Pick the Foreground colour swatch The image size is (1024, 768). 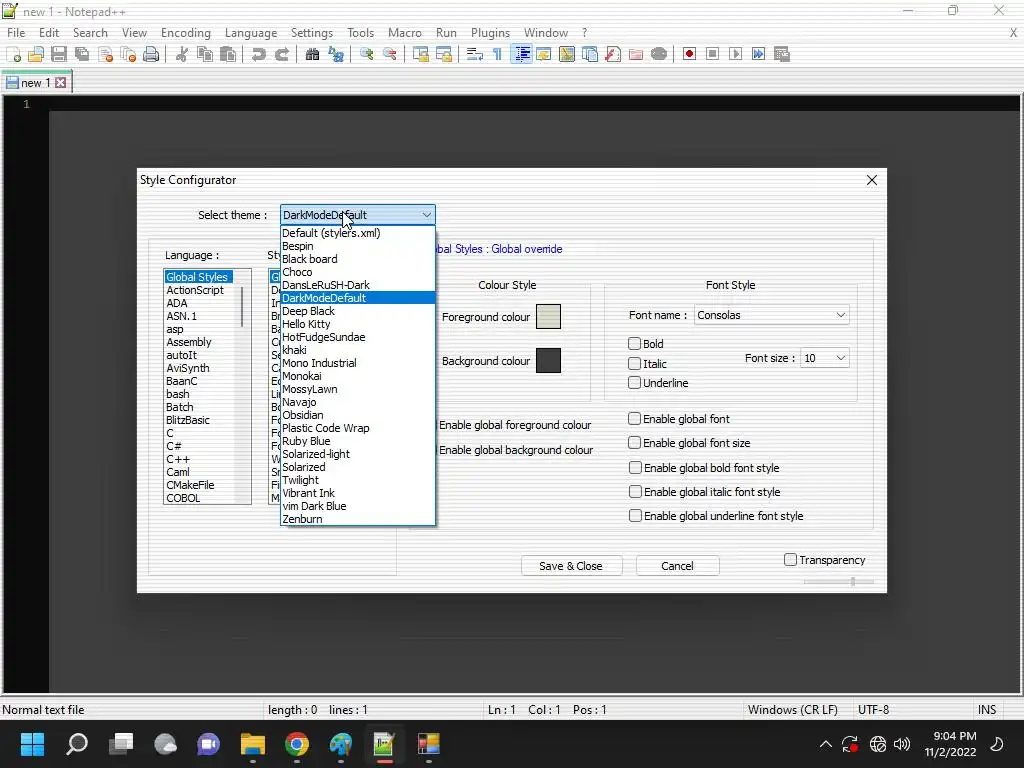pos(548,317)
